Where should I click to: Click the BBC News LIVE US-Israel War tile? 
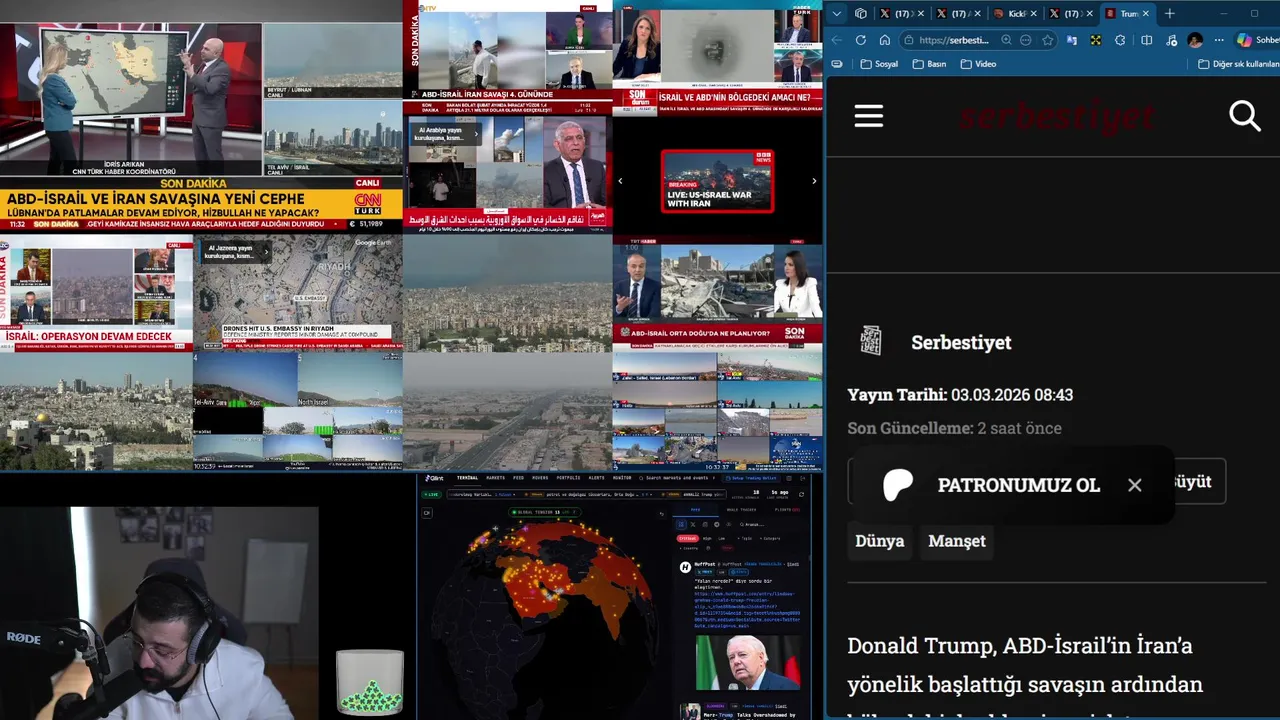pyautogui.click(x=717, y=181)
